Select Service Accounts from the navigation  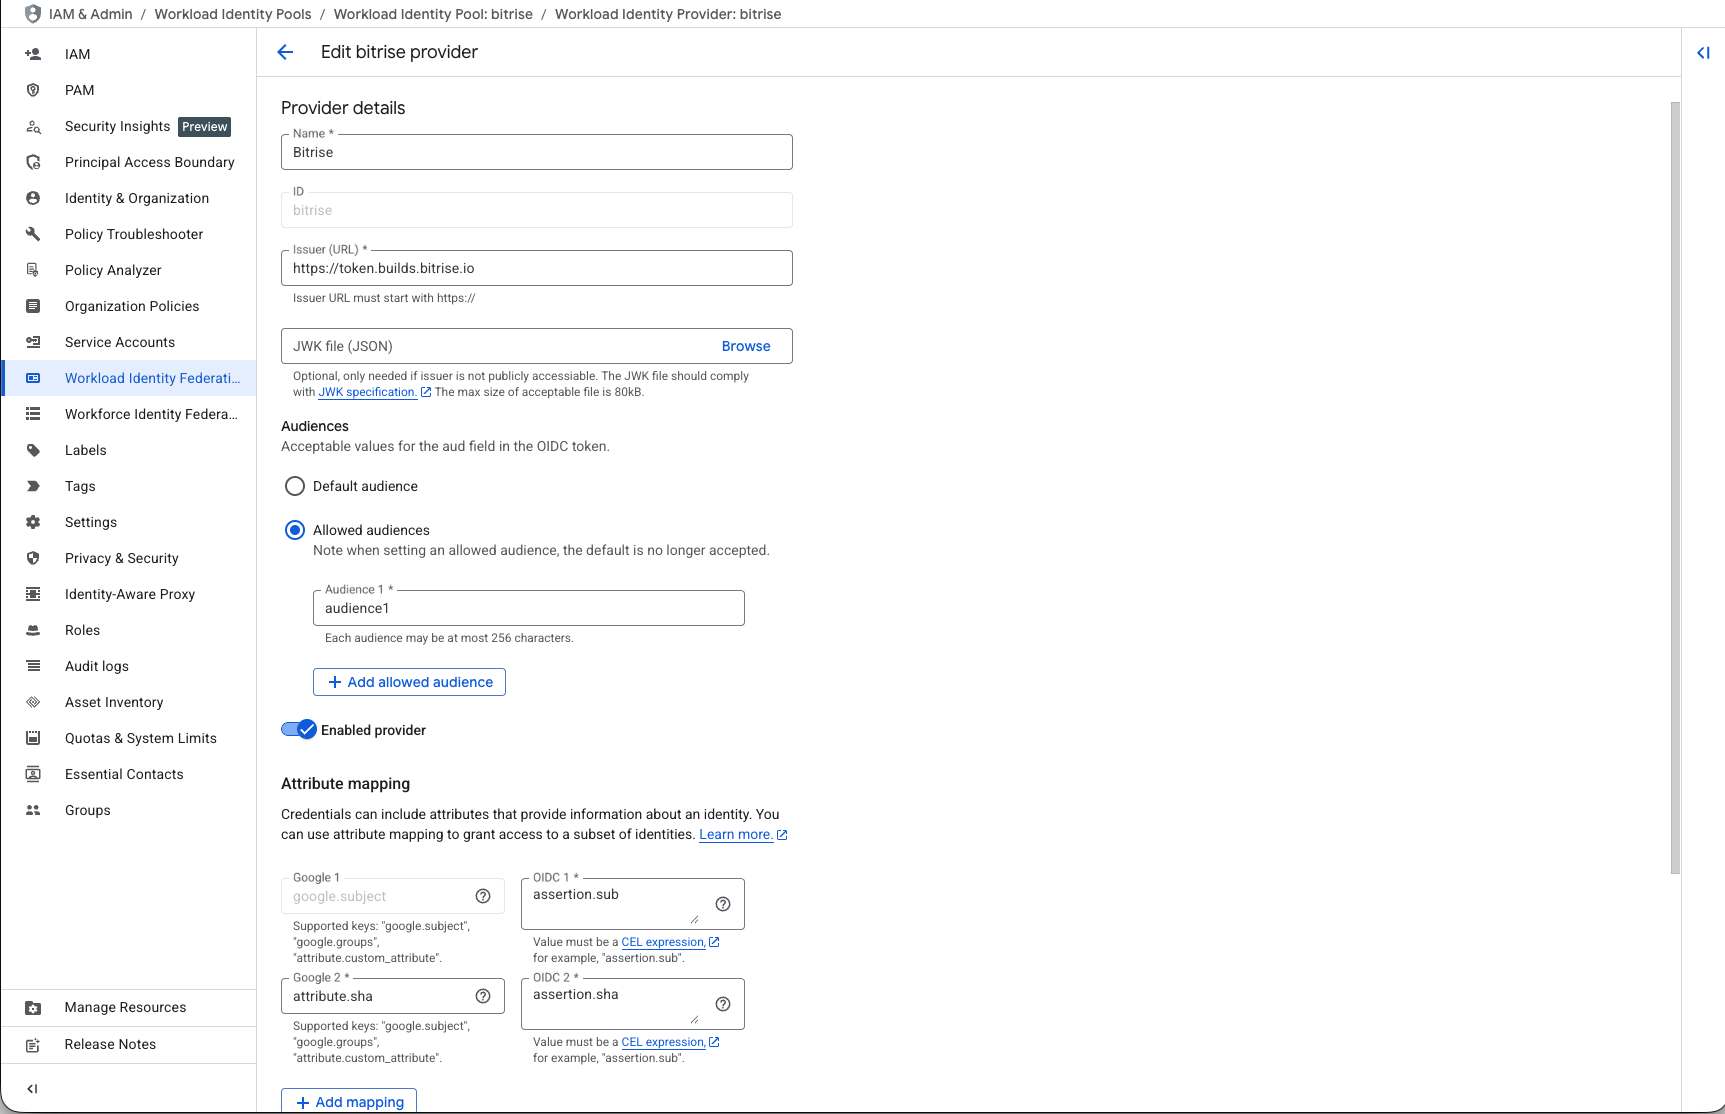(x=119, y=342)
